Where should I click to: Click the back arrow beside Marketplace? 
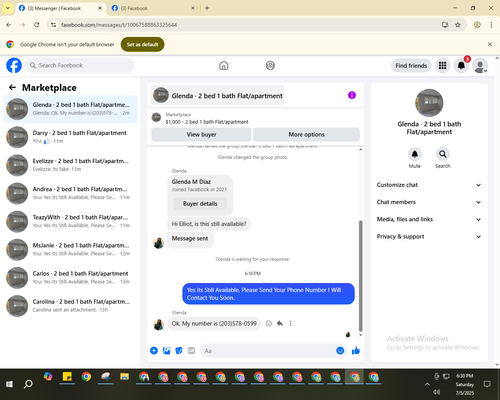(x=12, y=87)
